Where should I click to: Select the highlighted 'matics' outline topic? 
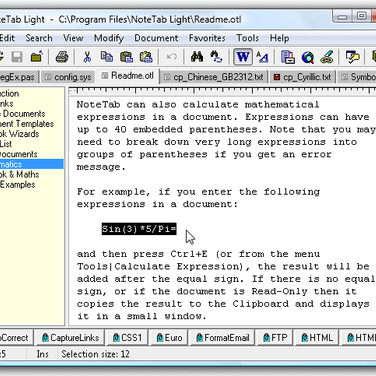[31, 164]
